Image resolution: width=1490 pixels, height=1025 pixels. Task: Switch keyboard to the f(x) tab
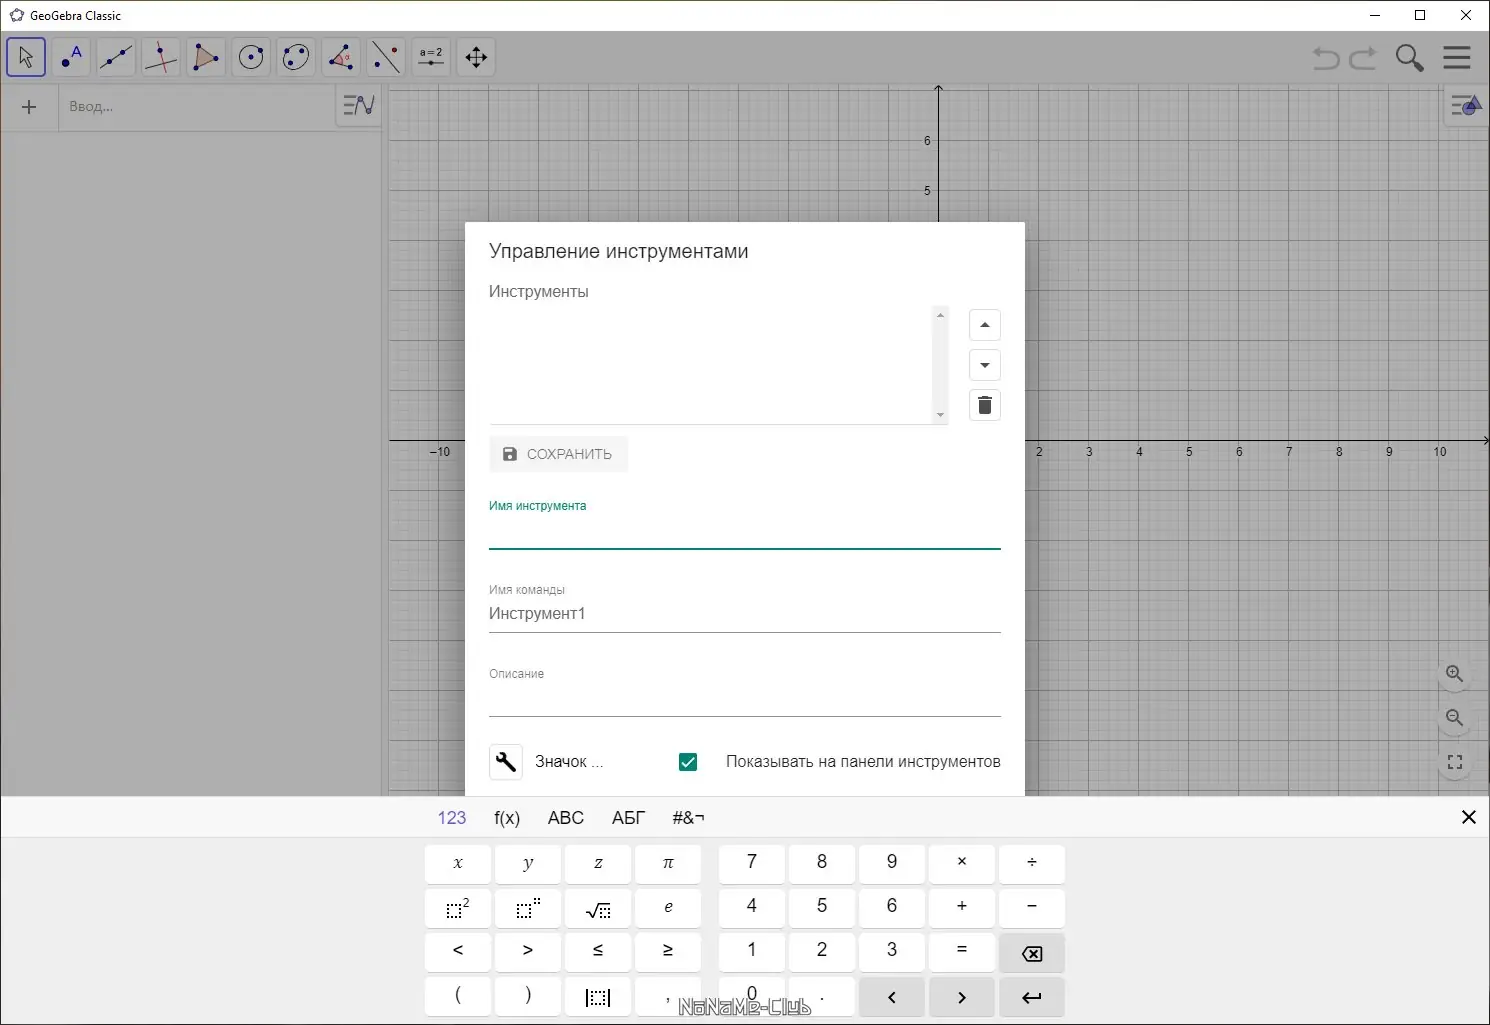tap(507, 818)
